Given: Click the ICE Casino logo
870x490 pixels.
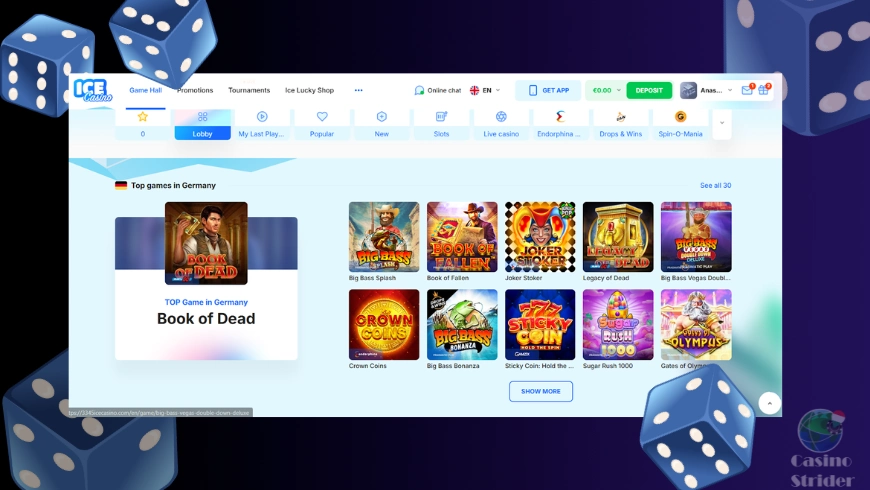Looking at the screenshot, I should 92,90.
